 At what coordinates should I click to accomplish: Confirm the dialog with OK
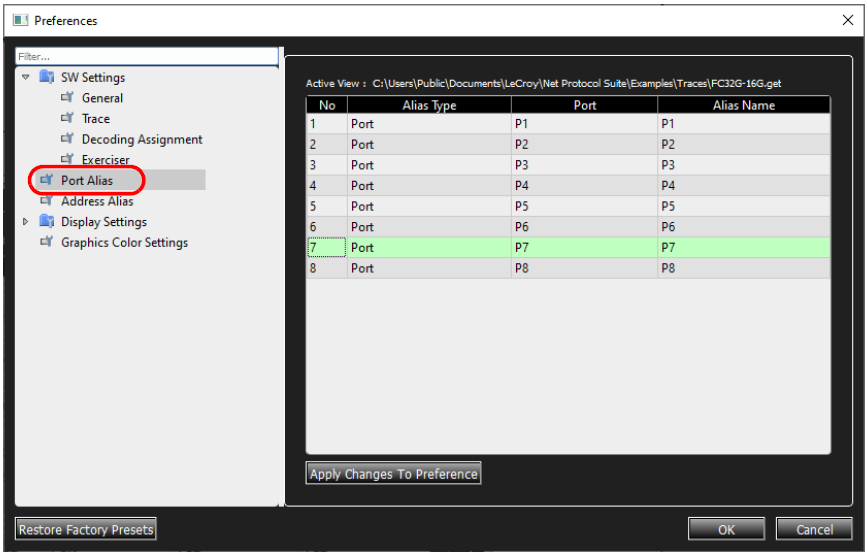pos(726,529)
